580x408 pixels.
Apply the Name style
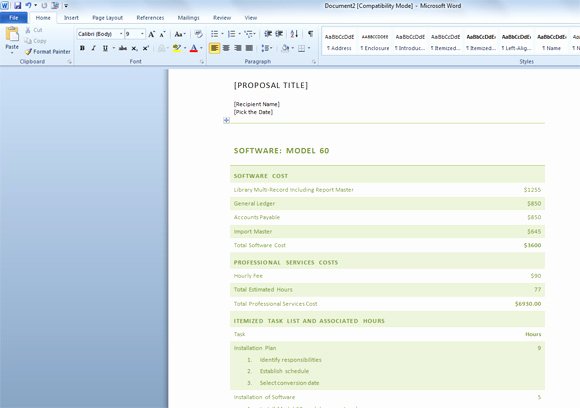552,42
